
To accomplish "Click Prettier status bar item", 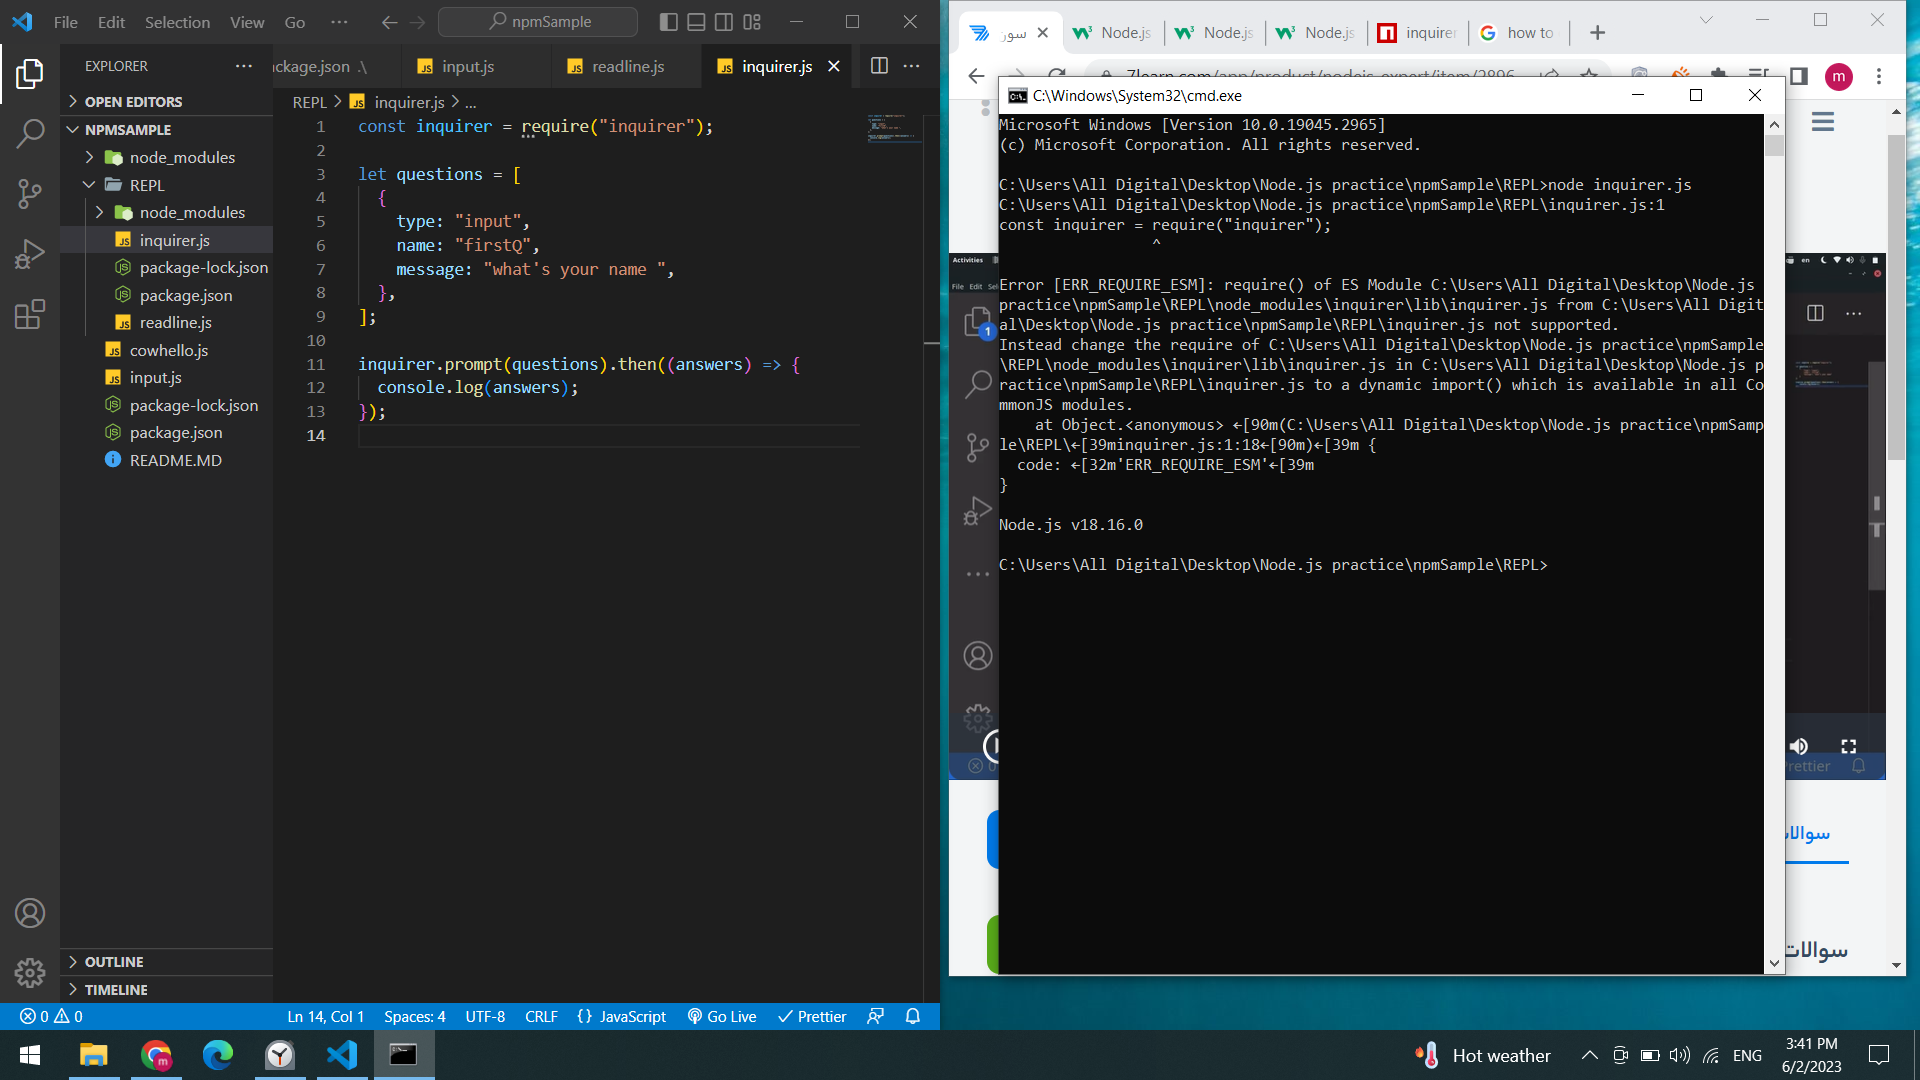I will tap(811, 1016).
